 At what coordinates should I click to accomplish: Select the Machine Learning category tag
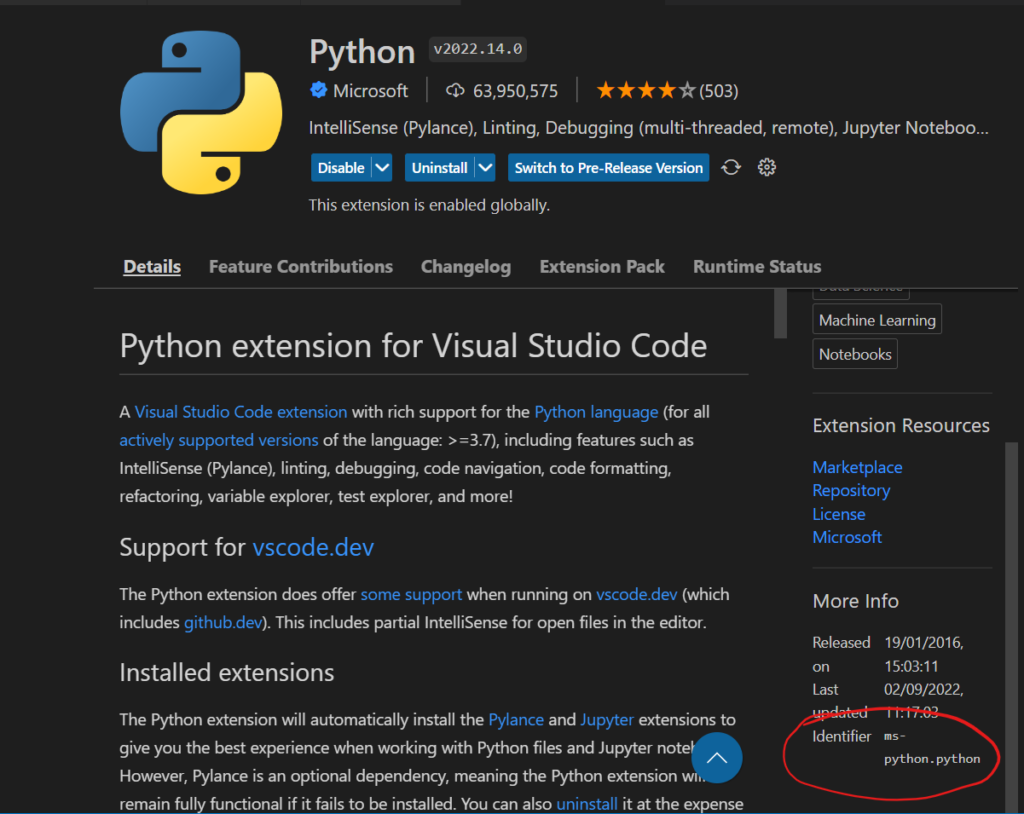coord(877,320)
